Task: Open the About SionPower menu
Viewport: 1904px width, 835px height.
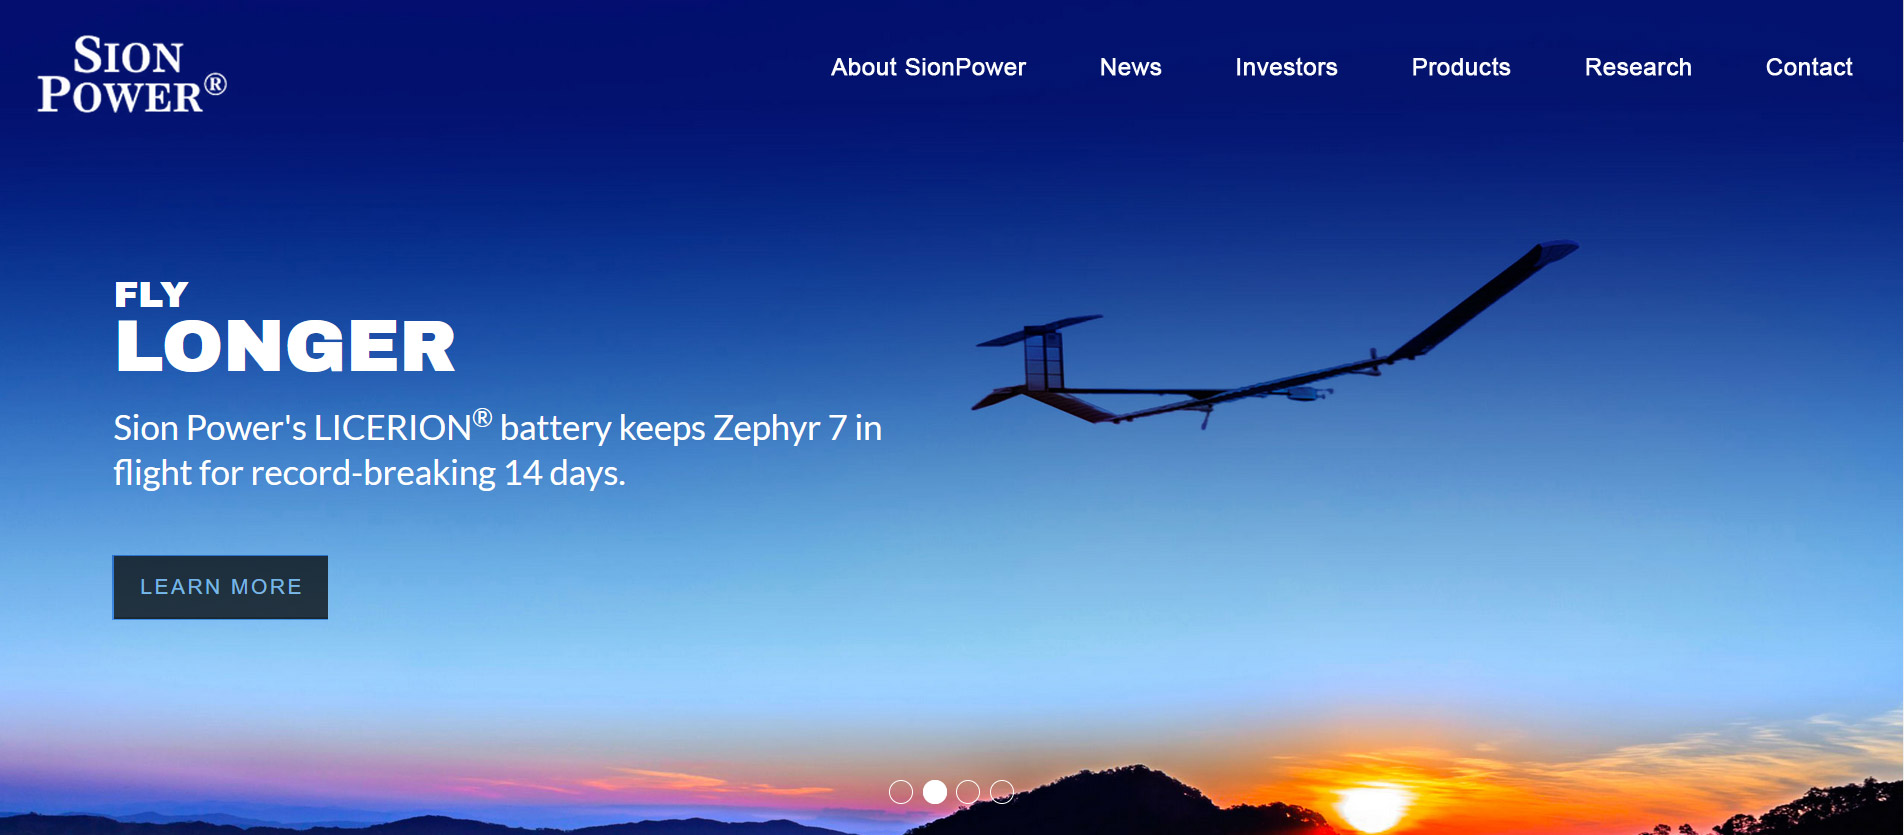Action: [x=928, y=67]
